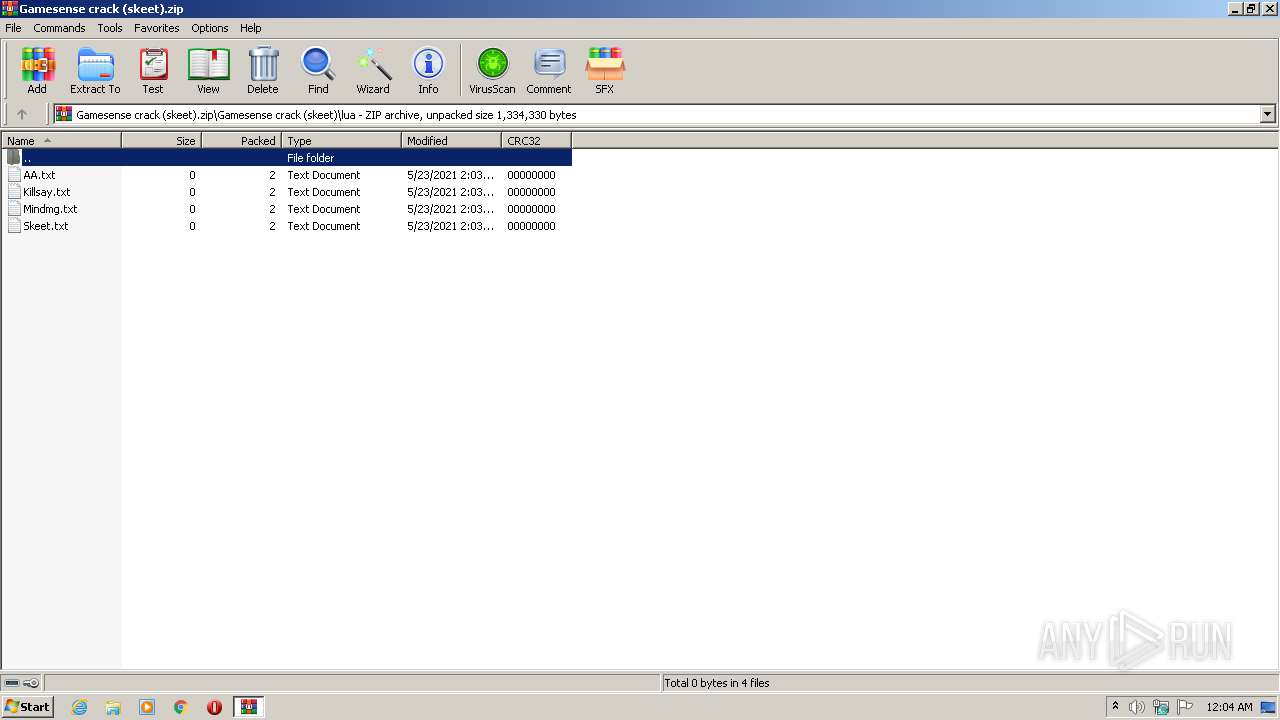Image resolution: width=1280 pixels, height=720 pixels.
Task: Select the AA.txt file name
Action: [39, 175]
